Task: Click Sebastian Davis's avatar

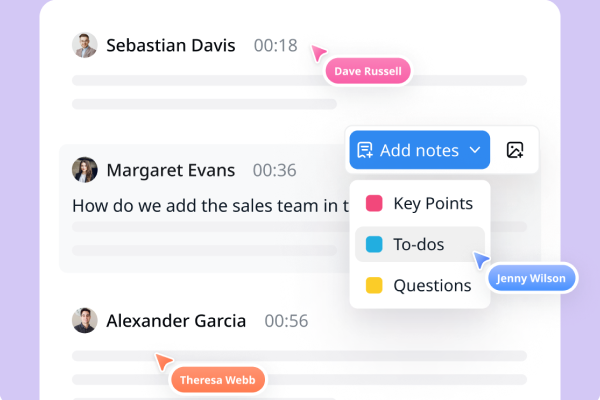Action: point(85,45)
